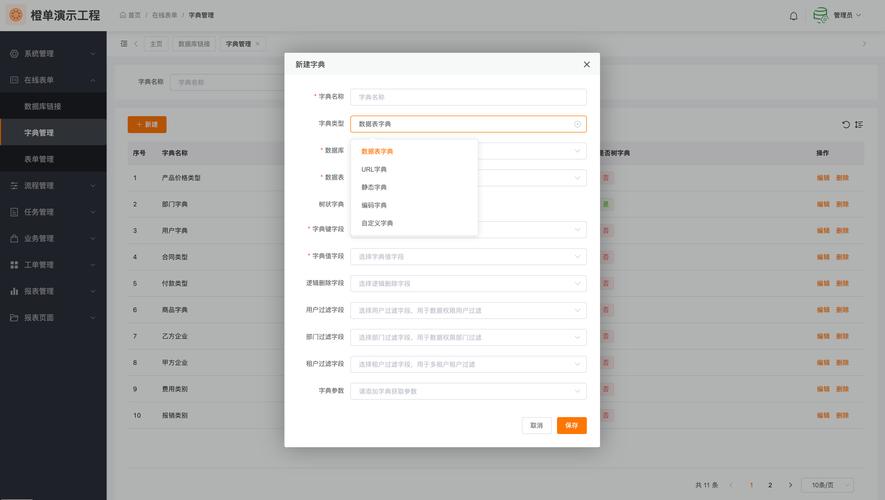Open the notification bell in the header
This screenshot has width=885, height=500.
pos(793,16)
